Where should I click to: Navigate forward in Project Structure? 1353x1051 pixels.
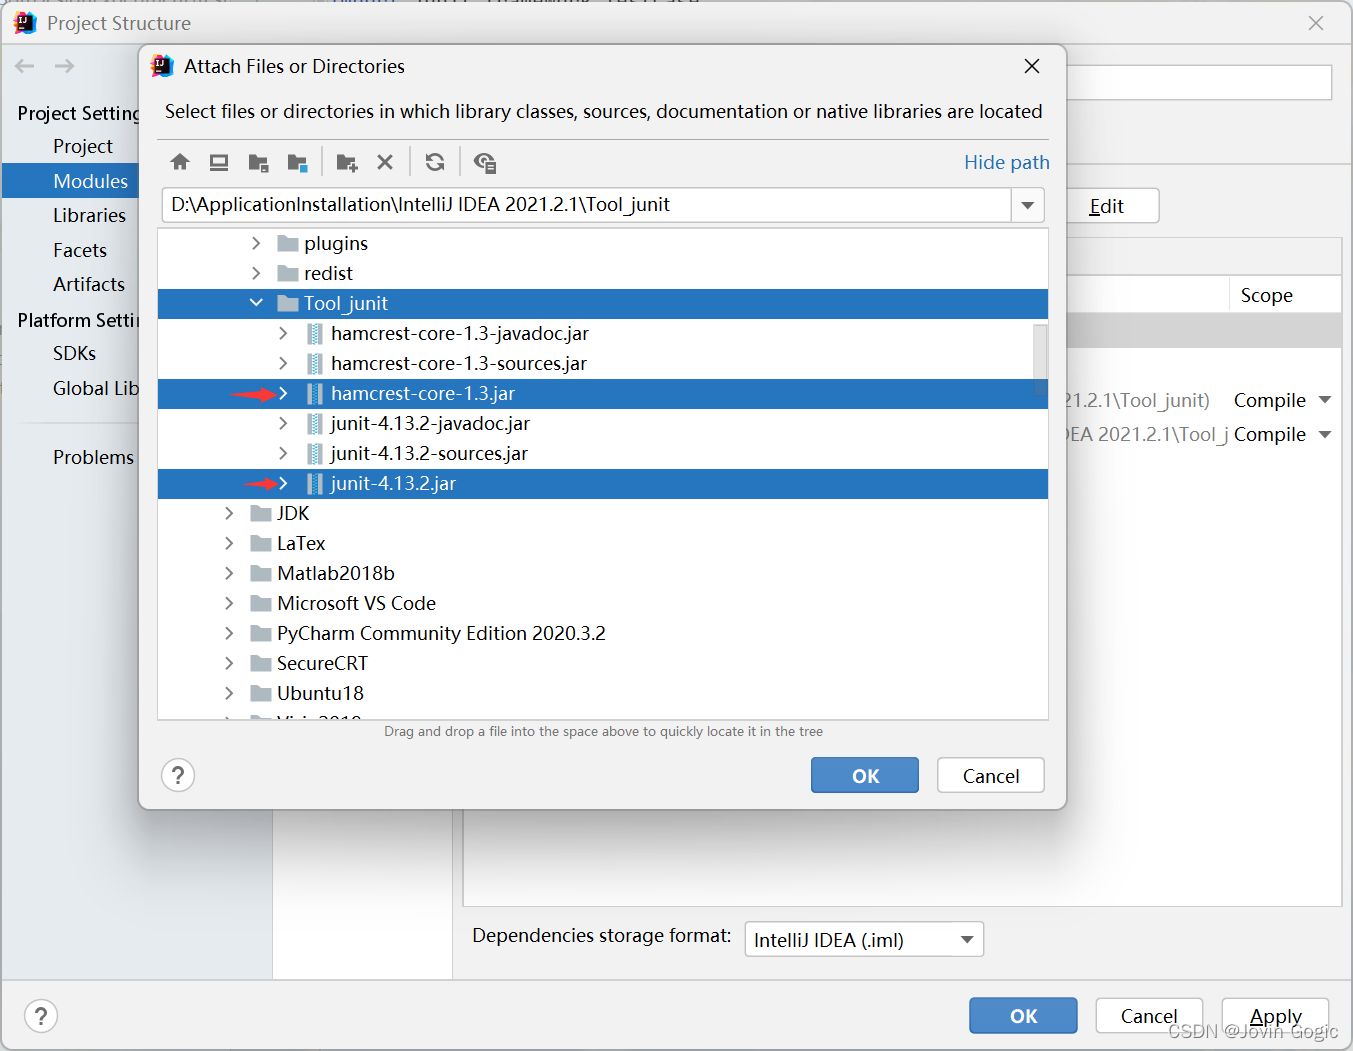coord(64,66)
